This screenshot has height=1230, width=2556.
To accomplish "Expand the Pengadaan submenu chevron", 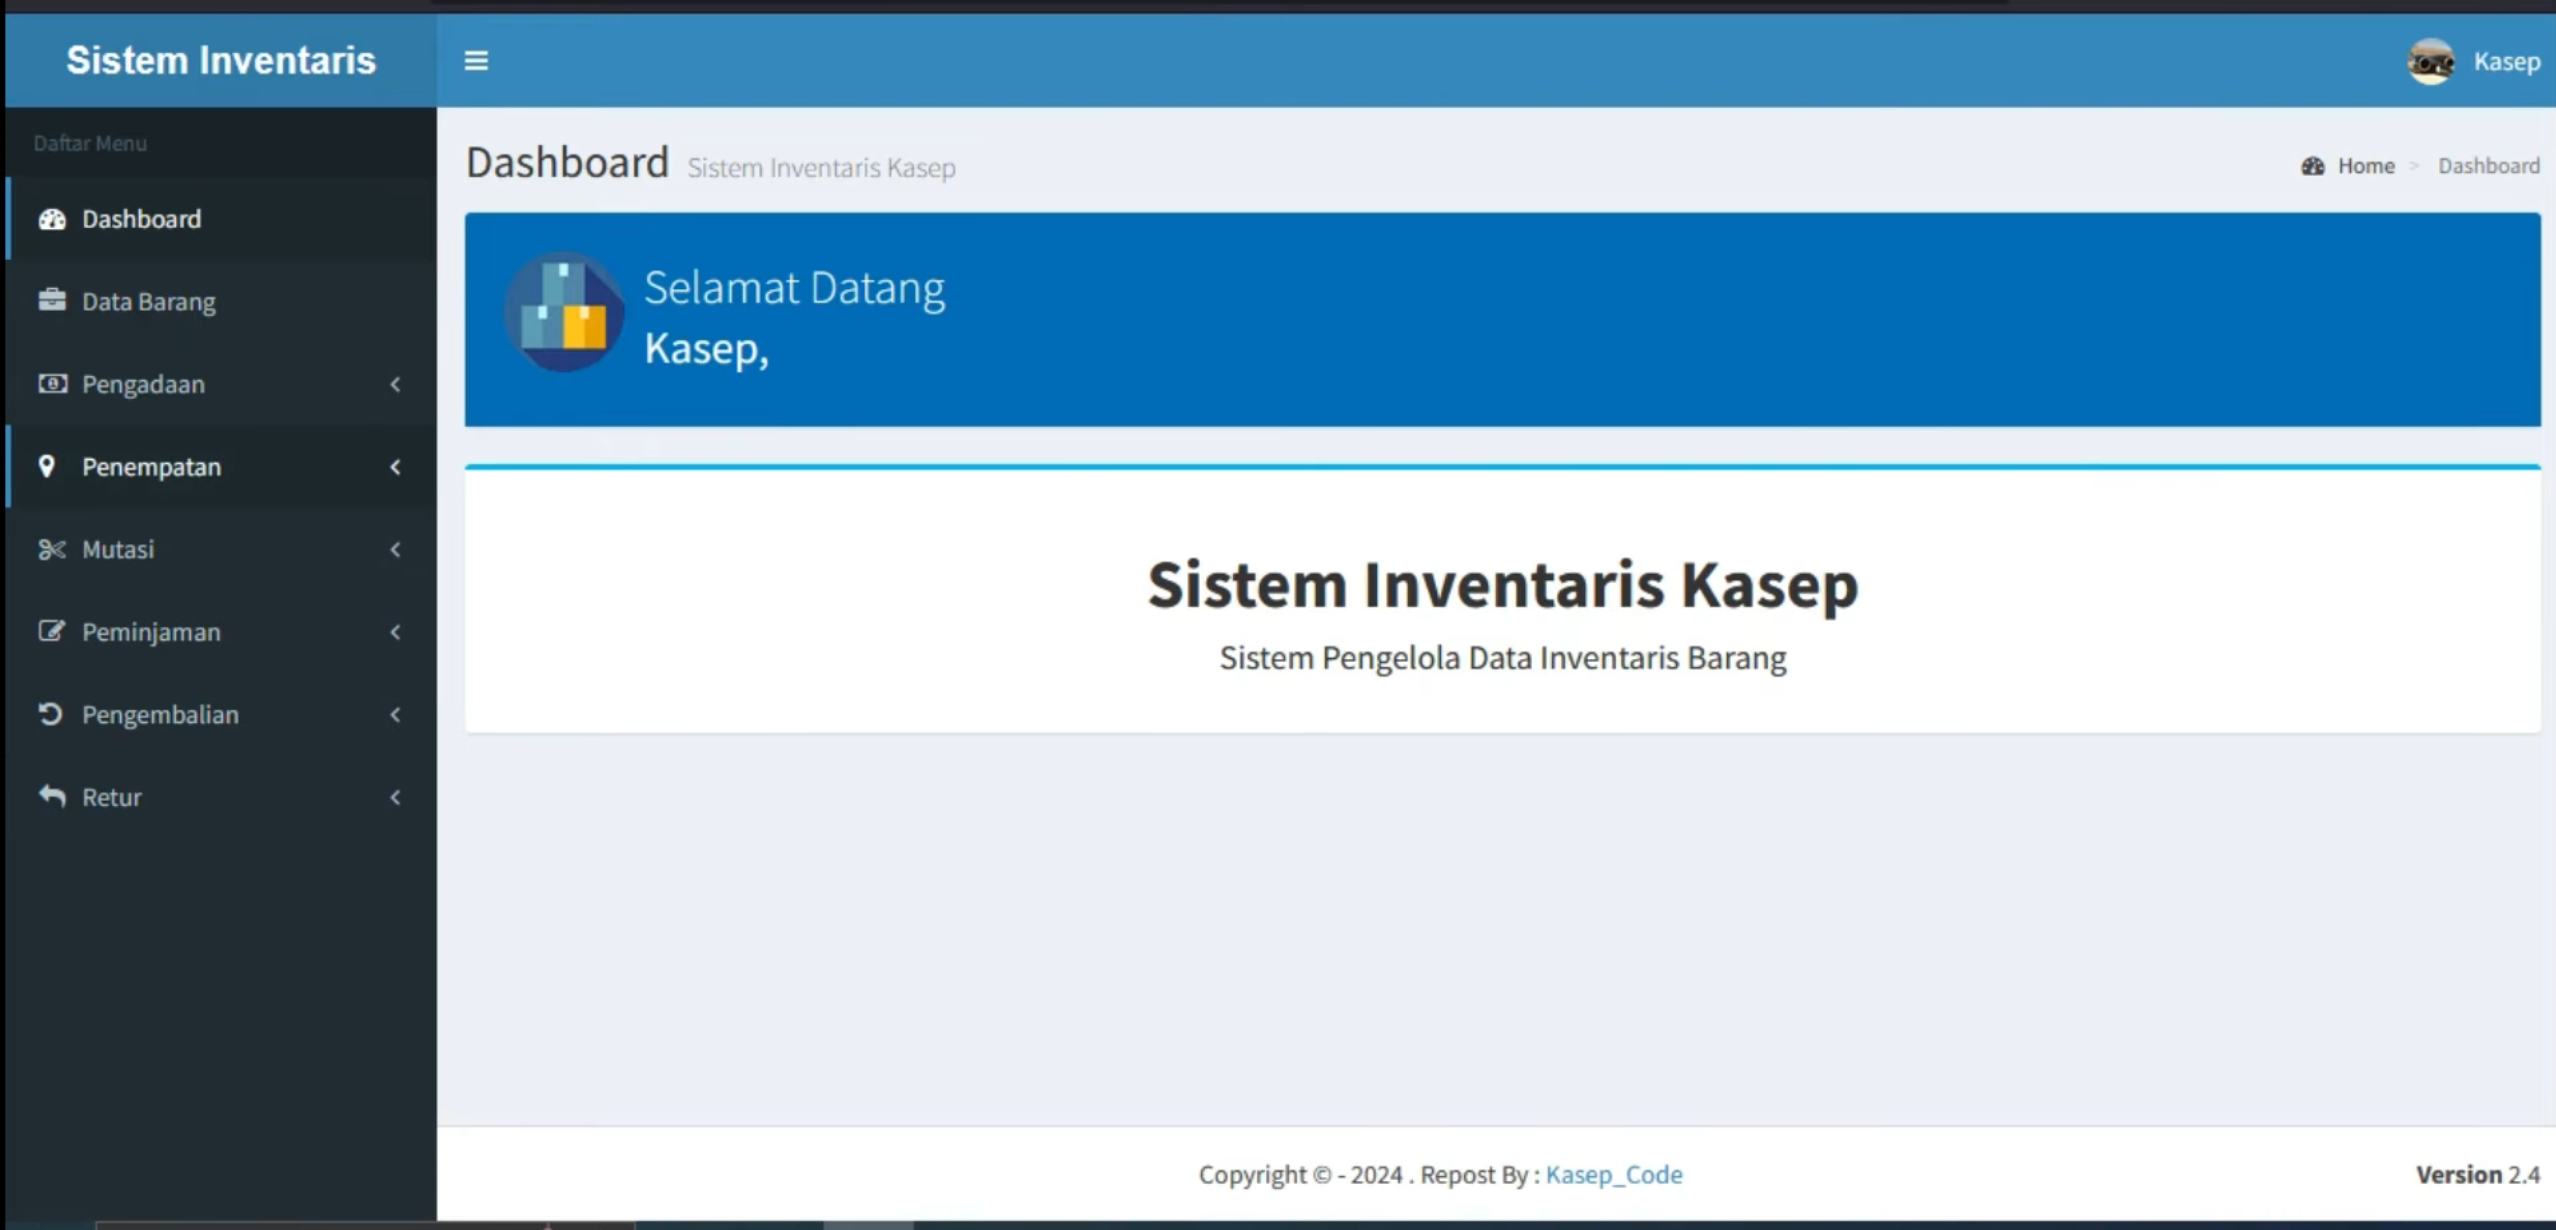I will pyautogui.click(x=396, y=384).
